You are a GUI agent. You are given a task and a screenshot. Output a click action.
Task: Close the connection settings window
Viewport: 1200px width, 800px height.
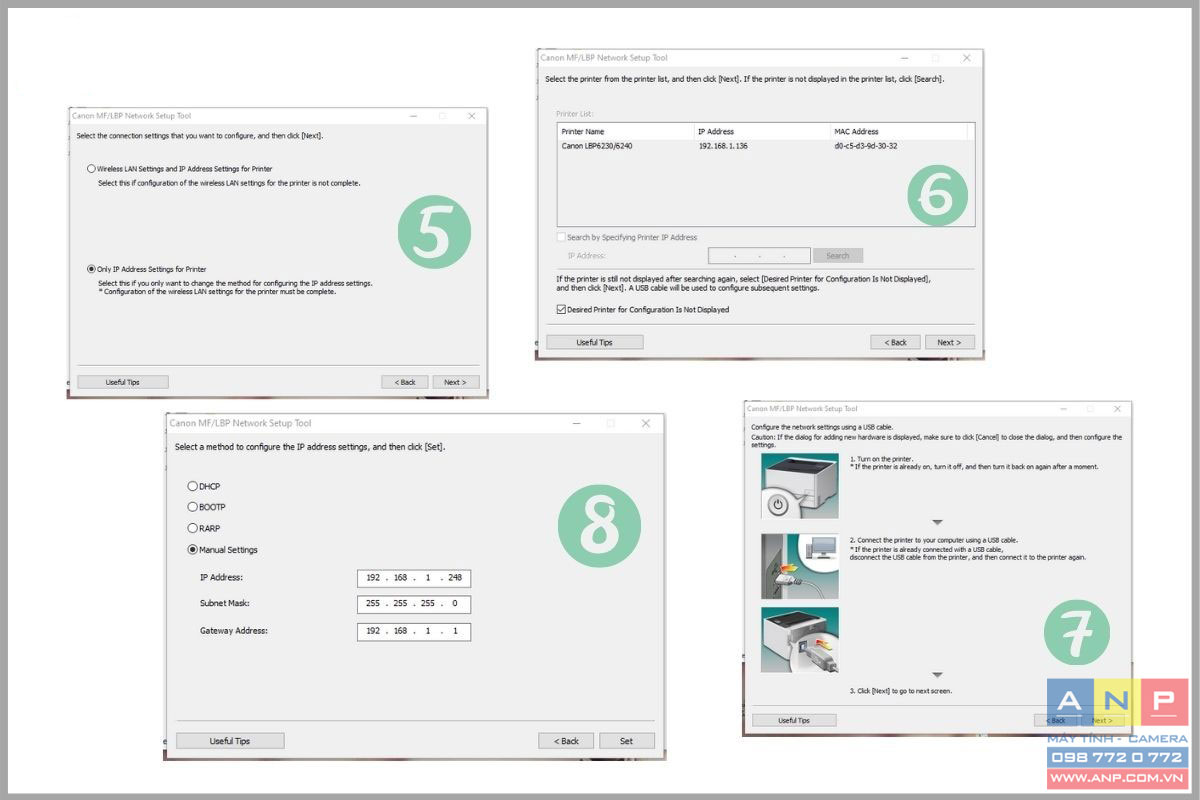(x=471, y=116)
